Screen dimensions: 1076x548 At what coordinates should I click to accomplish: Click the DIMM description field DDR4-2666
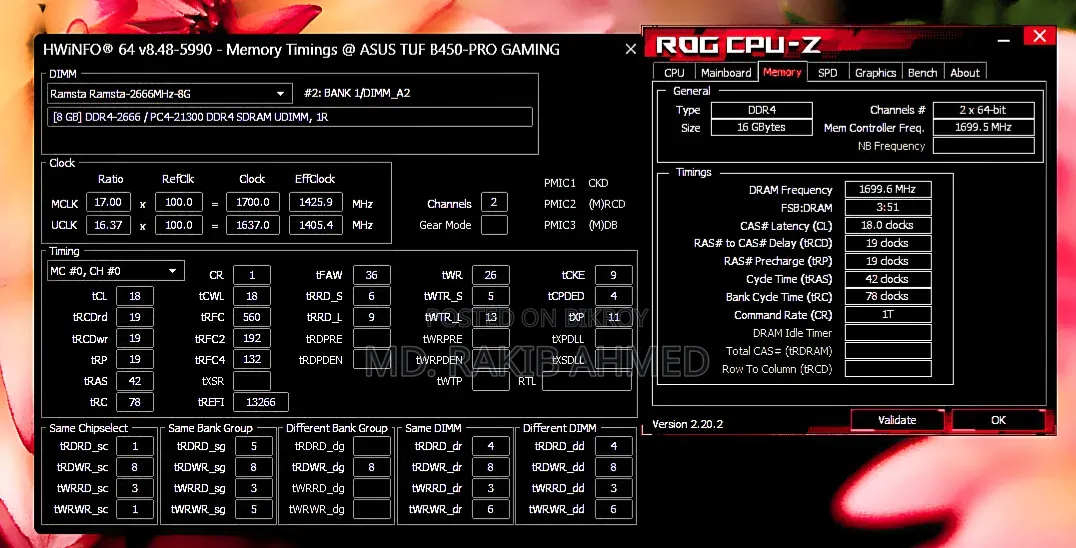(x=290, y=117)
